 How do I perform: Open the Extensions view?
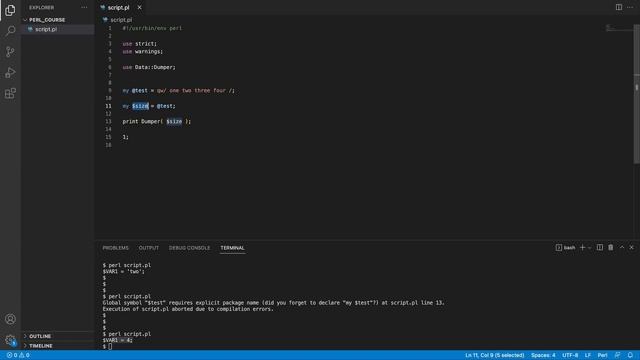[10, 93]
